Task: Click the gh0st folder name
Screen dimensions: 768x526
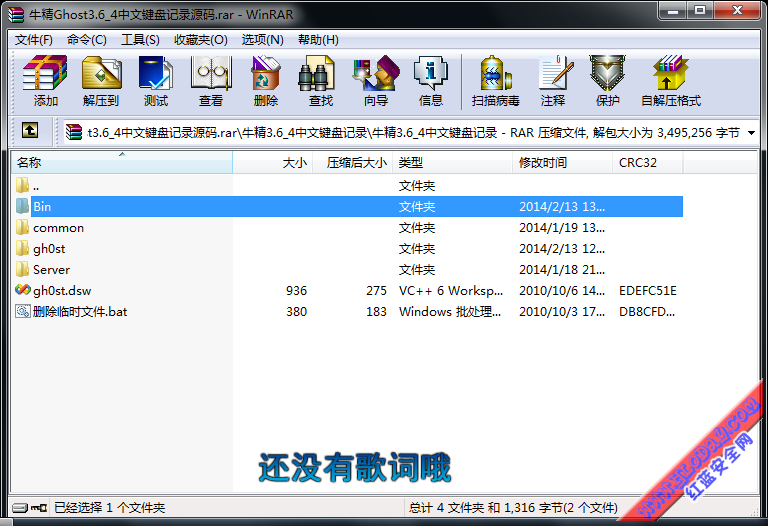Action: pyautogui.click(x=49, y=249)
